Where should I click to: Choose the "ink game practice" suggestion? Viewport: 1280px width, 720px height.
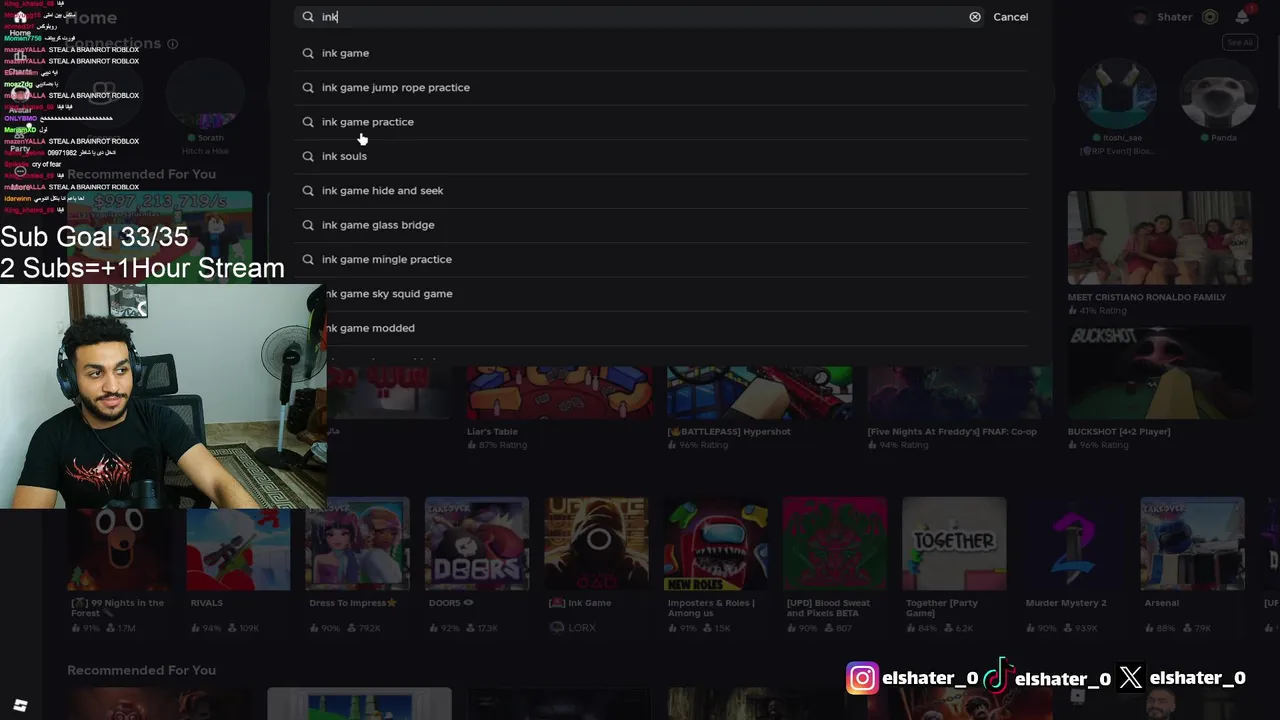click(662, 122)
